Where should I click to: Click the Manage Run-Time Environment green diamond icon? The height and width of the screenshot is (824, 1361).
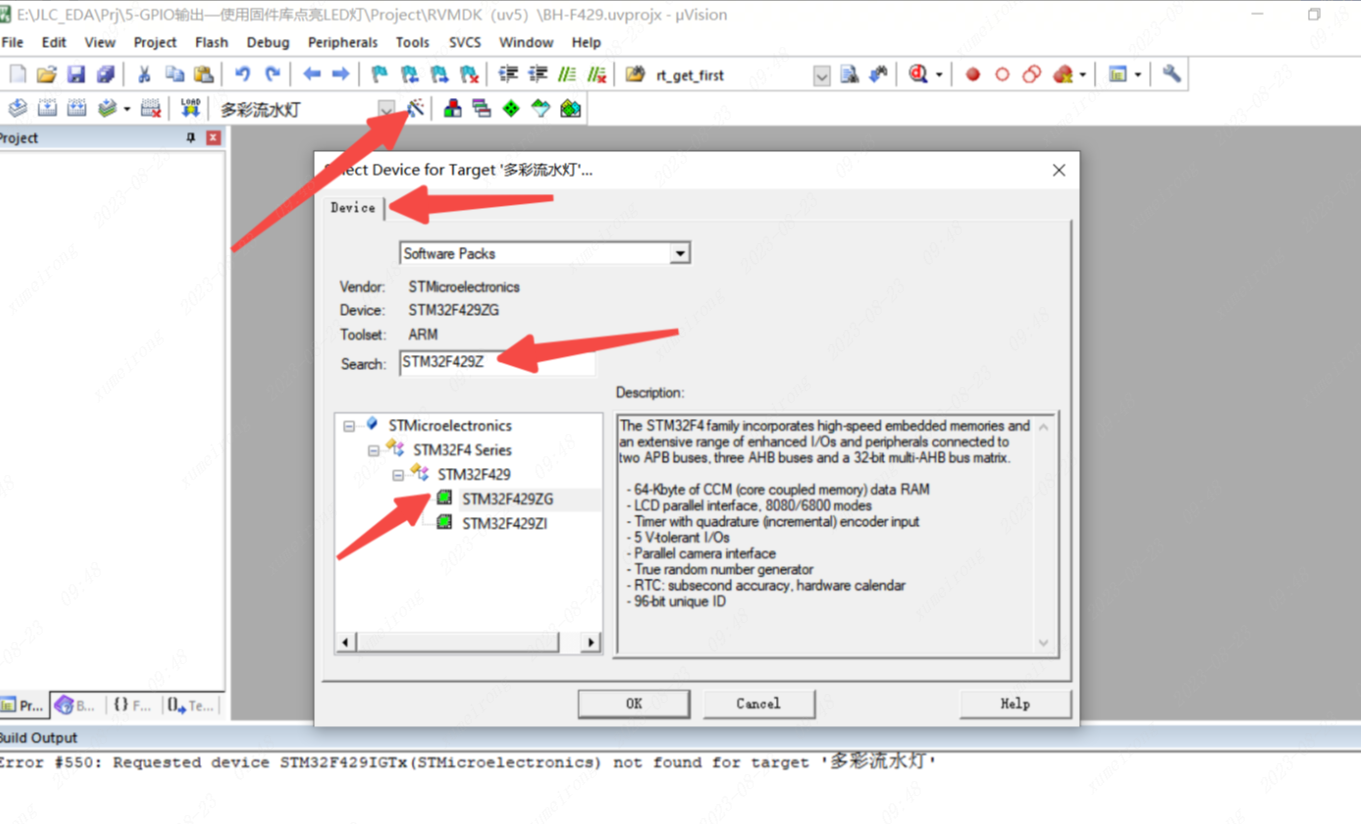tap(511, 108)
